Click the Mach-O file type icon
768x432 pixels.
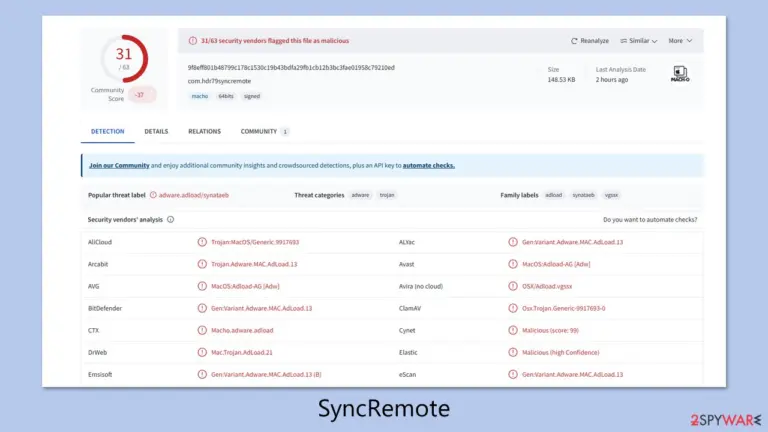(x=680, y=74)
